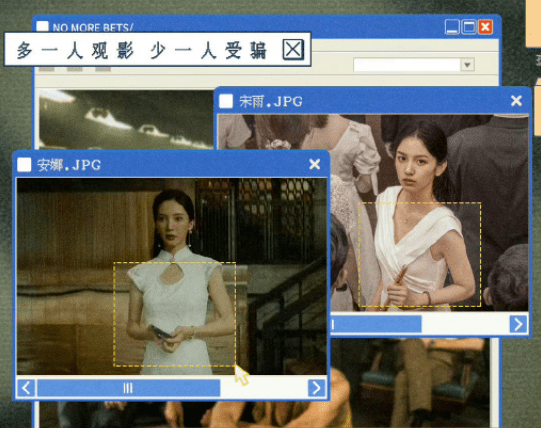Open the dropdown arrow in main window toolbar
The width and height of the screenshot is (541, 428).
(468, 65)
